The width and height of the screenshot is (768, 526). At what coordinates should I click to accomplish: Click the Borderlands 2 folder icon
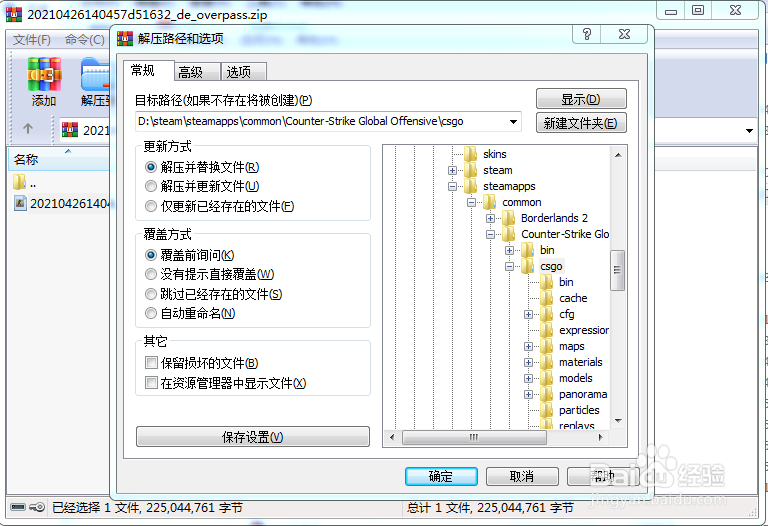[x=508, y=218]
